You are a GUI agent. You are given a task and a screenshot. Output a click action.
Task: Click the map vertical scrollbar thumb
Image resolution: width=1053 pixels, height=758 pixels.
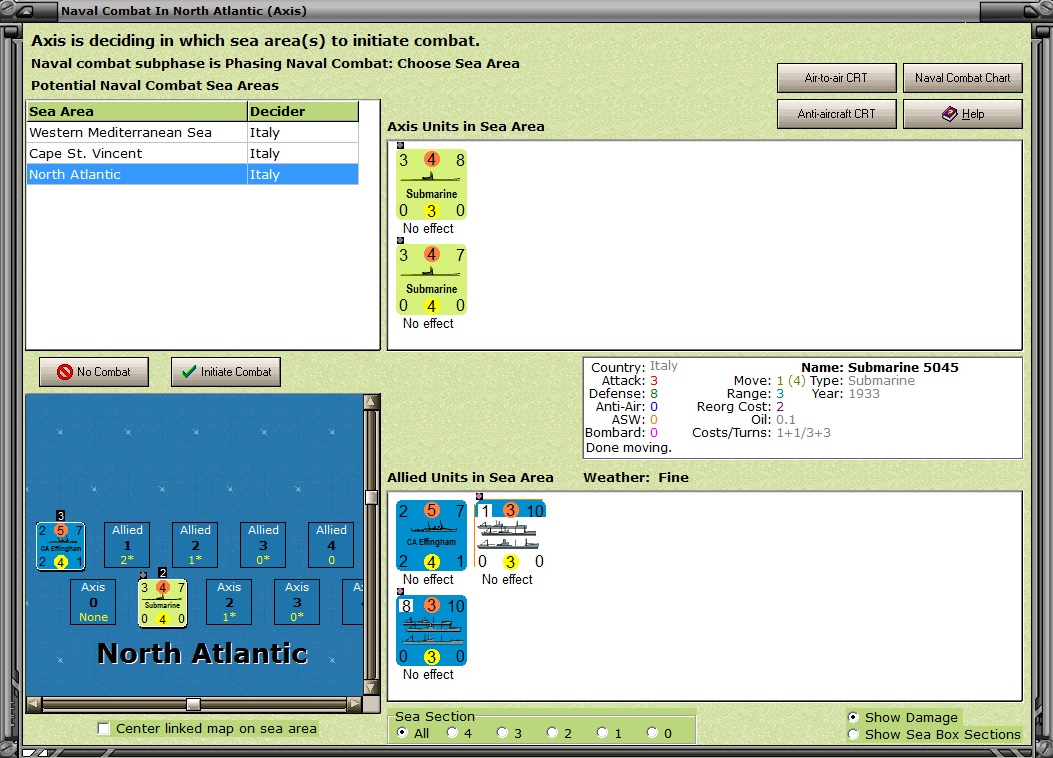click(371, 497)
